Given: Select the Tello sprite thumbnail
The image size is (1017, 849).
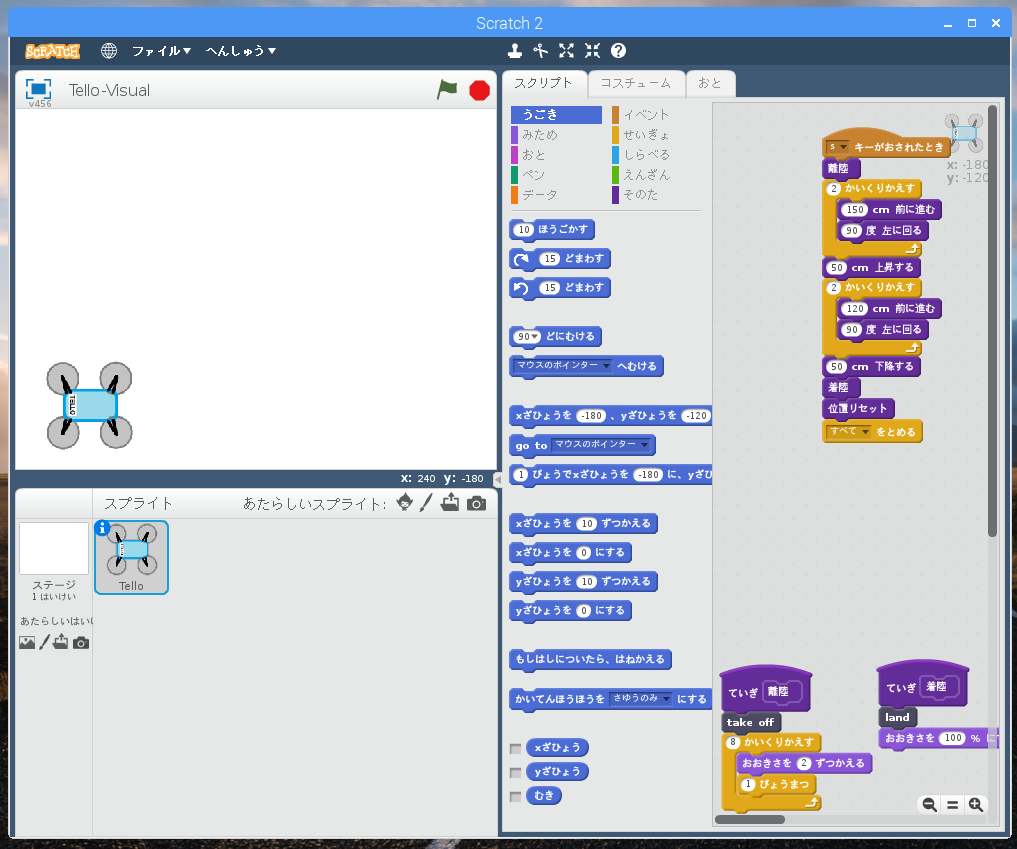Looking at the screenshot, I should (132, 557).
